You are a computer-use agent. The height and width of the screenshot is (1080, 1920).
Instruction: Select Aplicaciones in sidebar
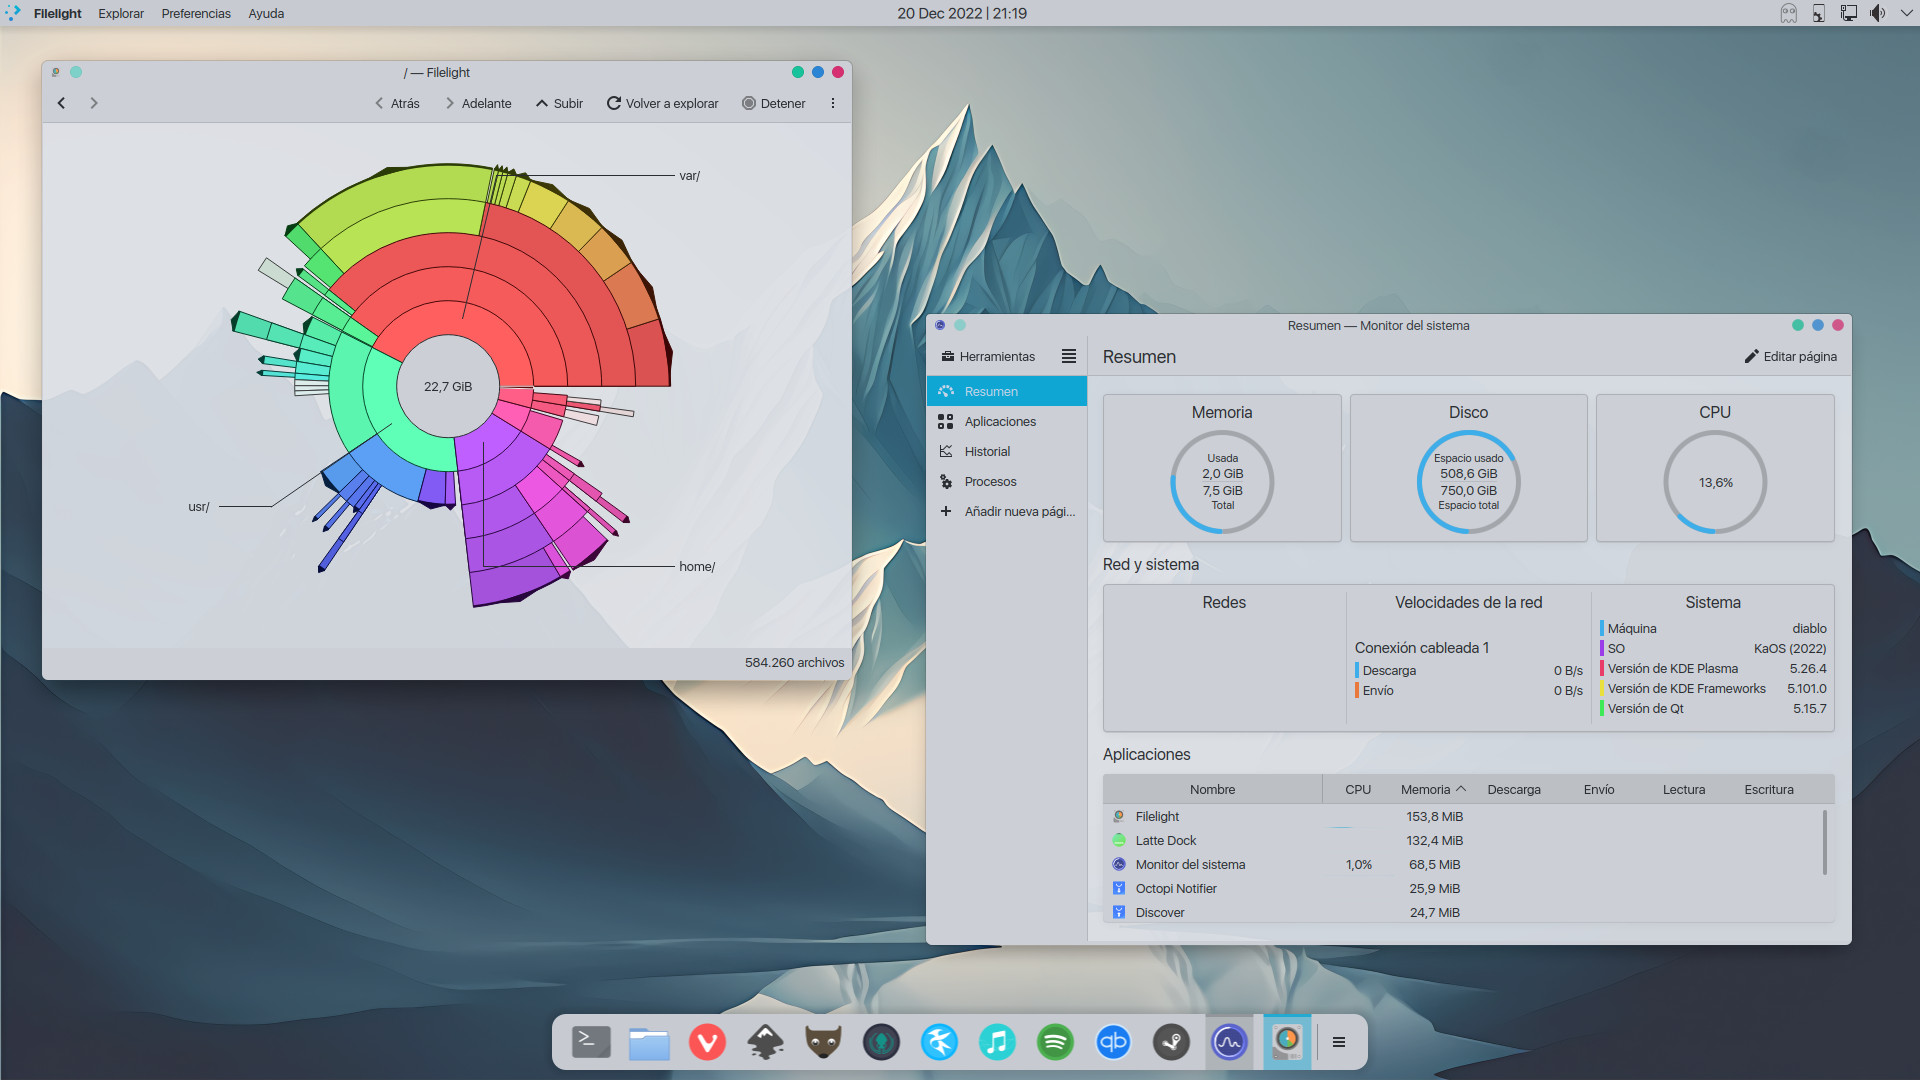pos(1000,421)
